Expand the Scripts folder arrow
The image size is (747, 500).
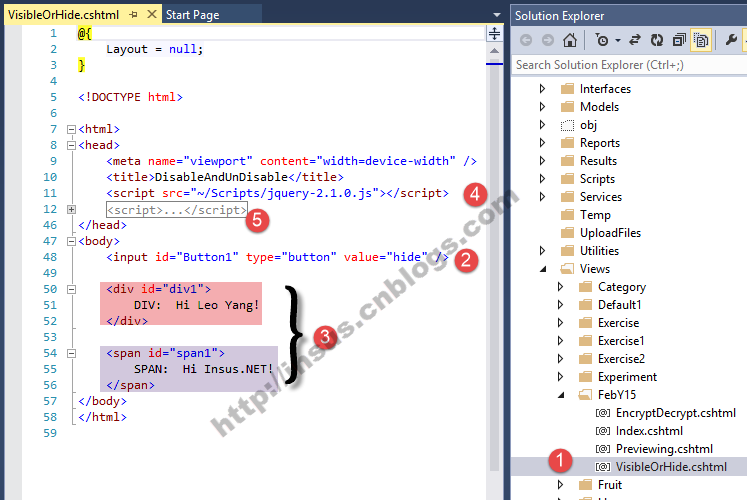click(x=542, y=179)
